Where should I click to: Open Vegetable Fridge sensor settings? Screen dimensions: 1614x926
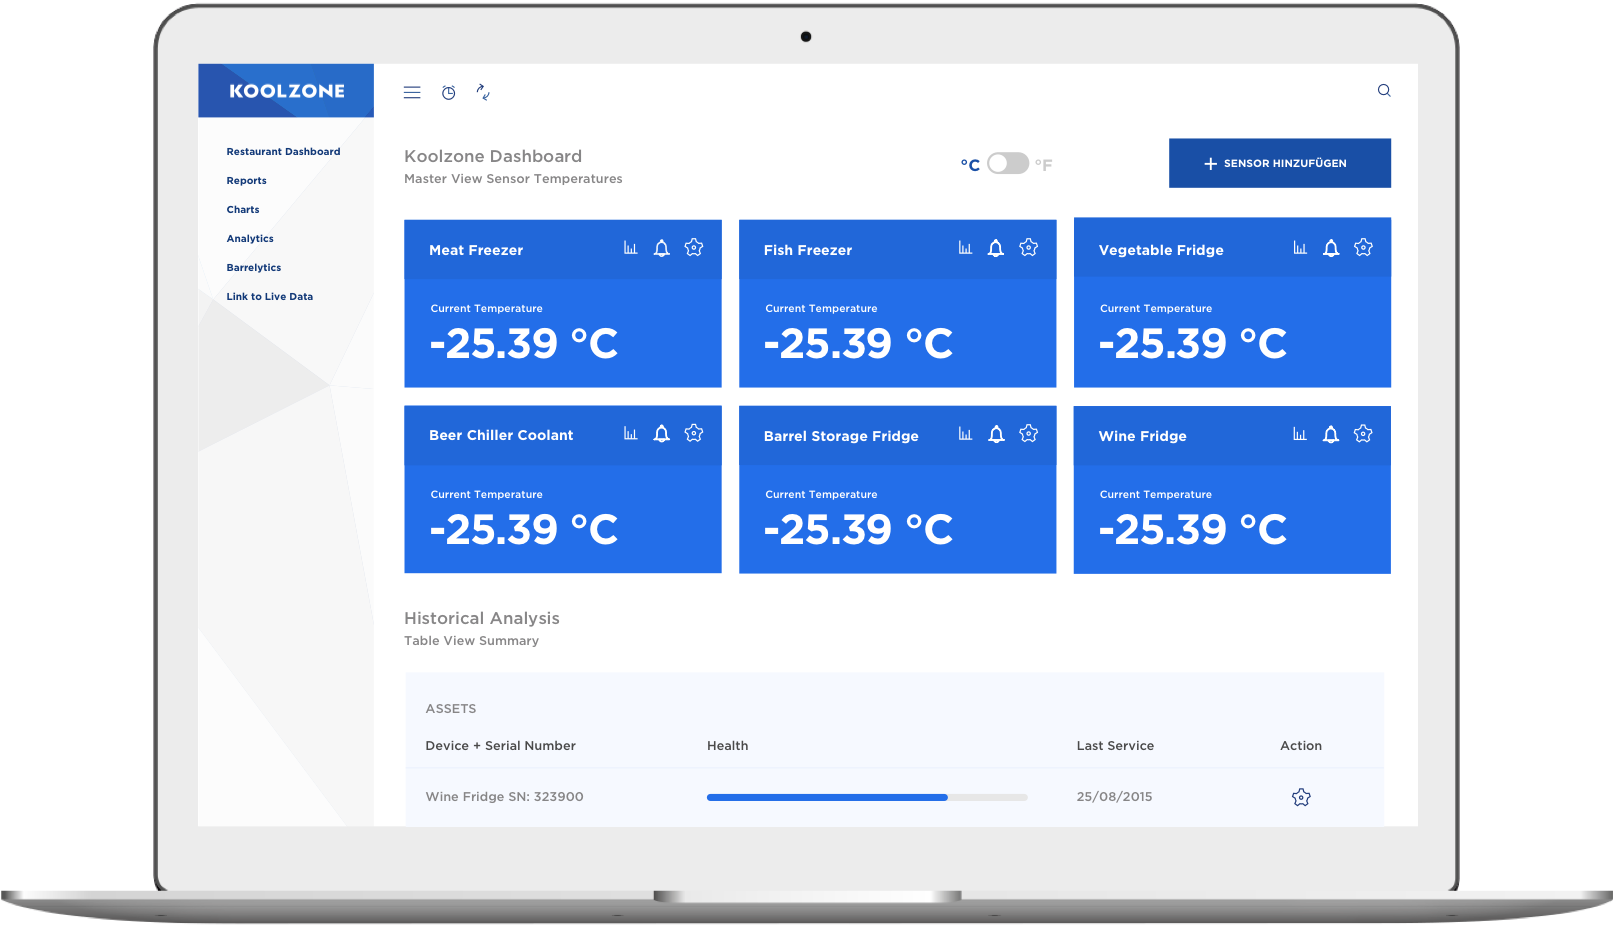1363,248
